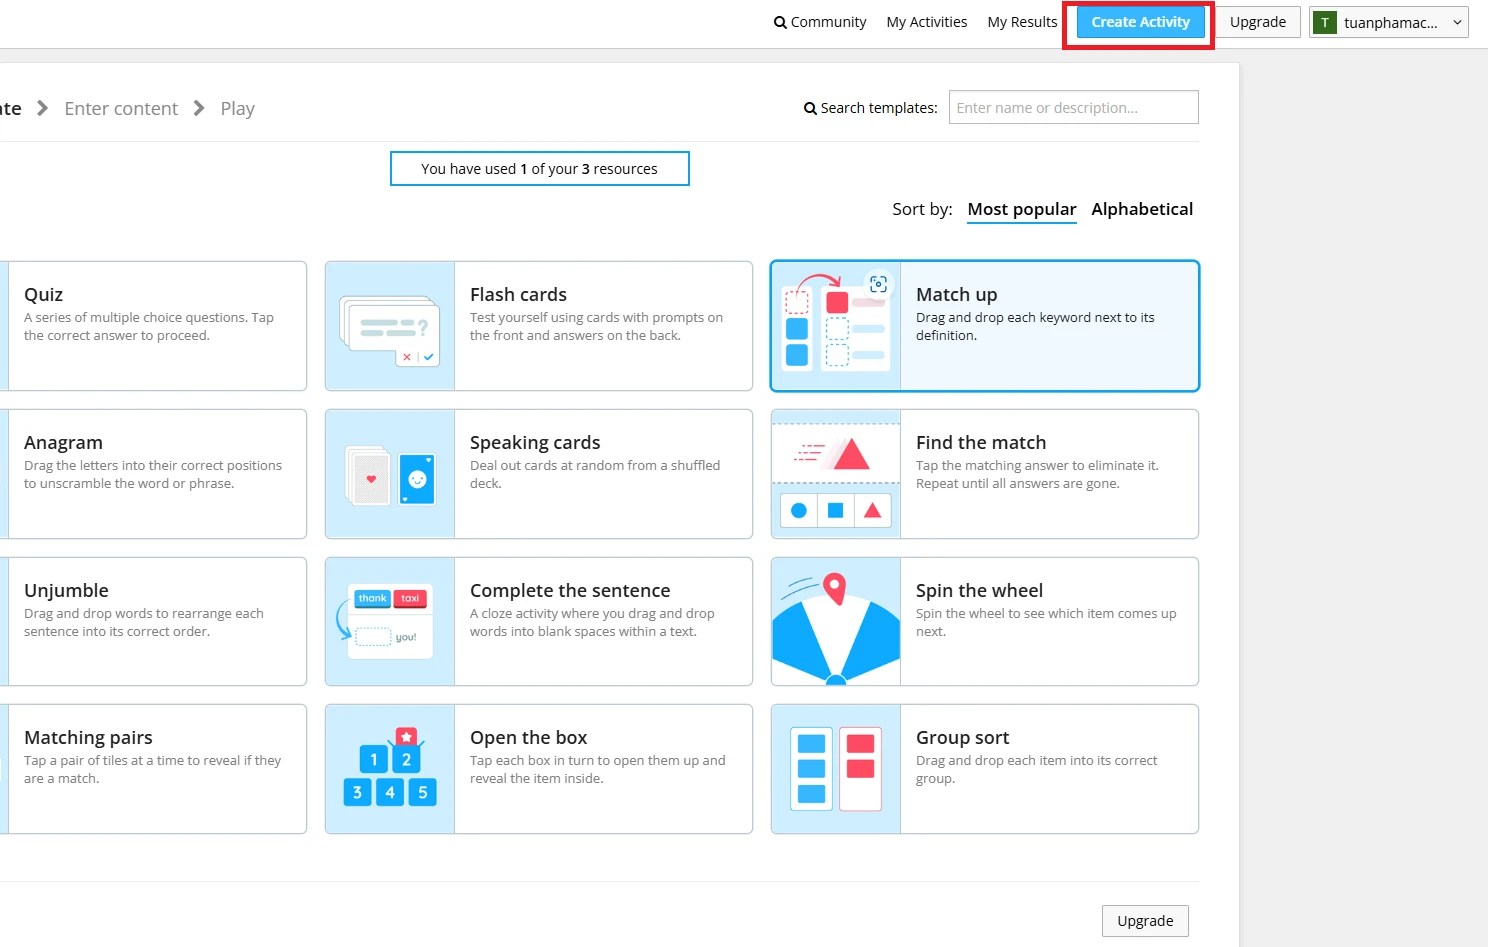Click the Open the box icon
Screen dimensions: 1488x947
point(390,769)
